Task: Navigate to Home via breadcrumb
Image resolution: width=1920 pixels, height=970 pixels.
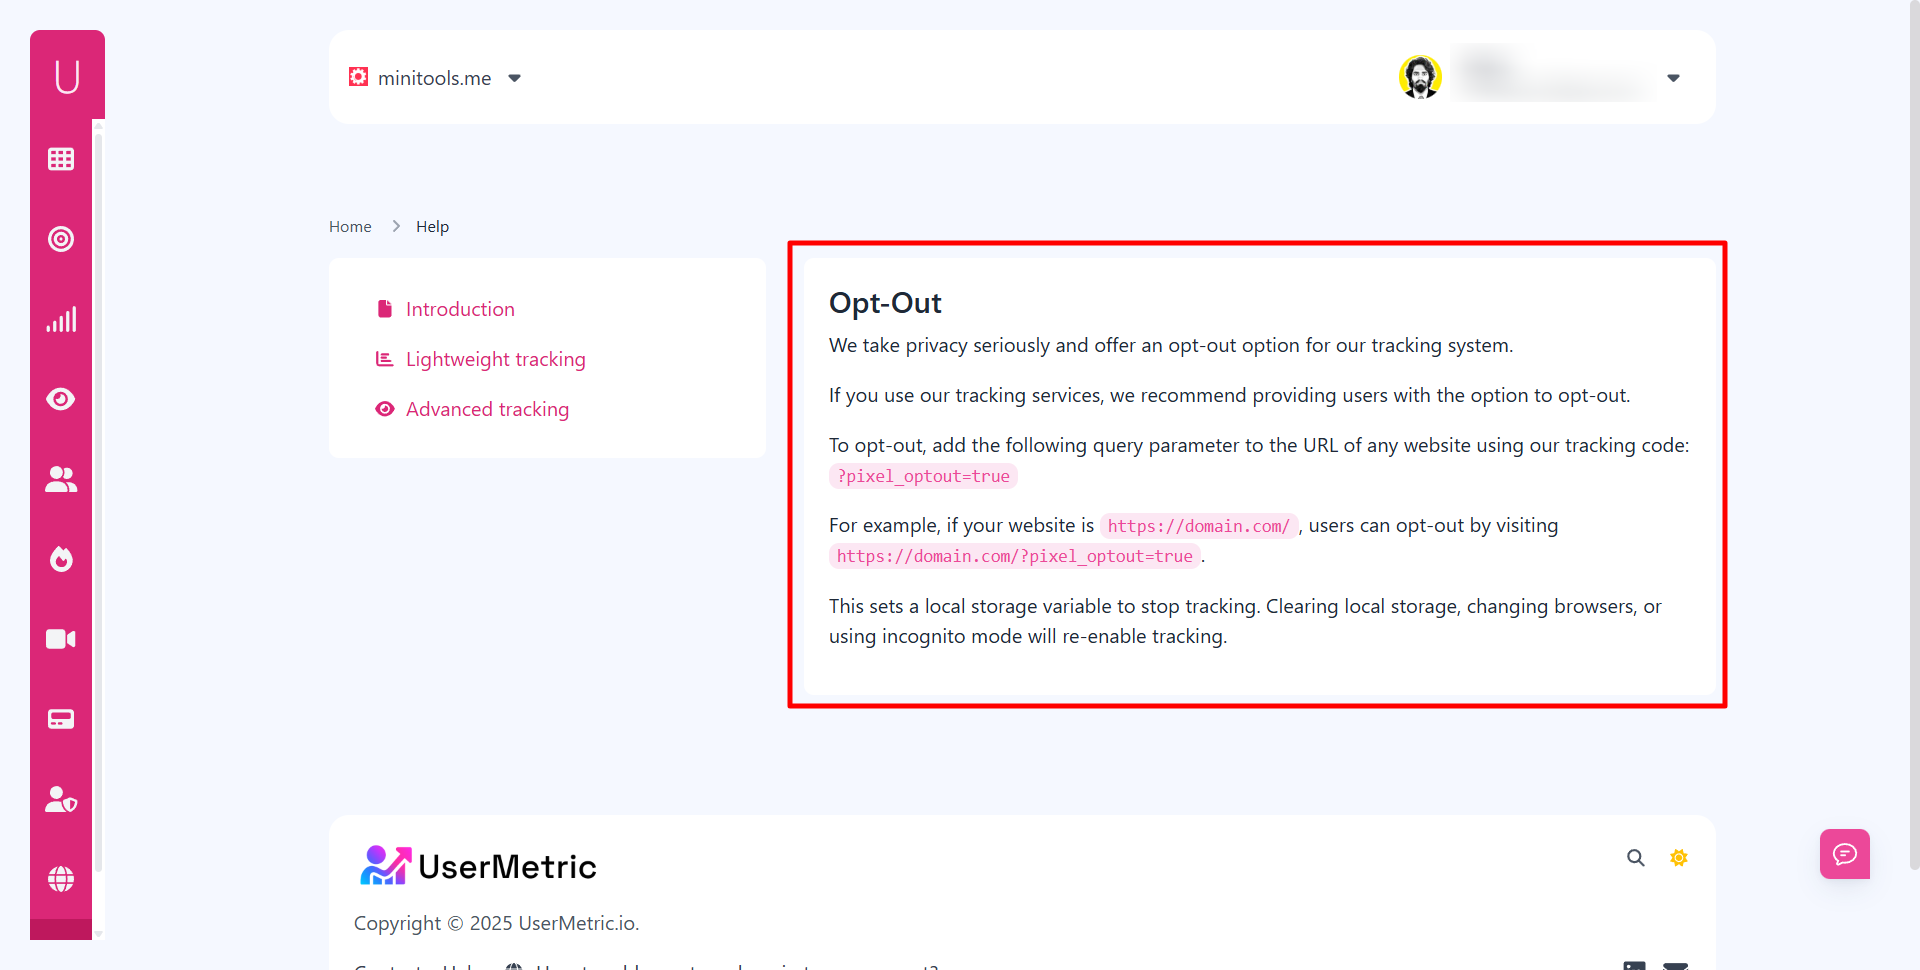Action: [350, 226]
